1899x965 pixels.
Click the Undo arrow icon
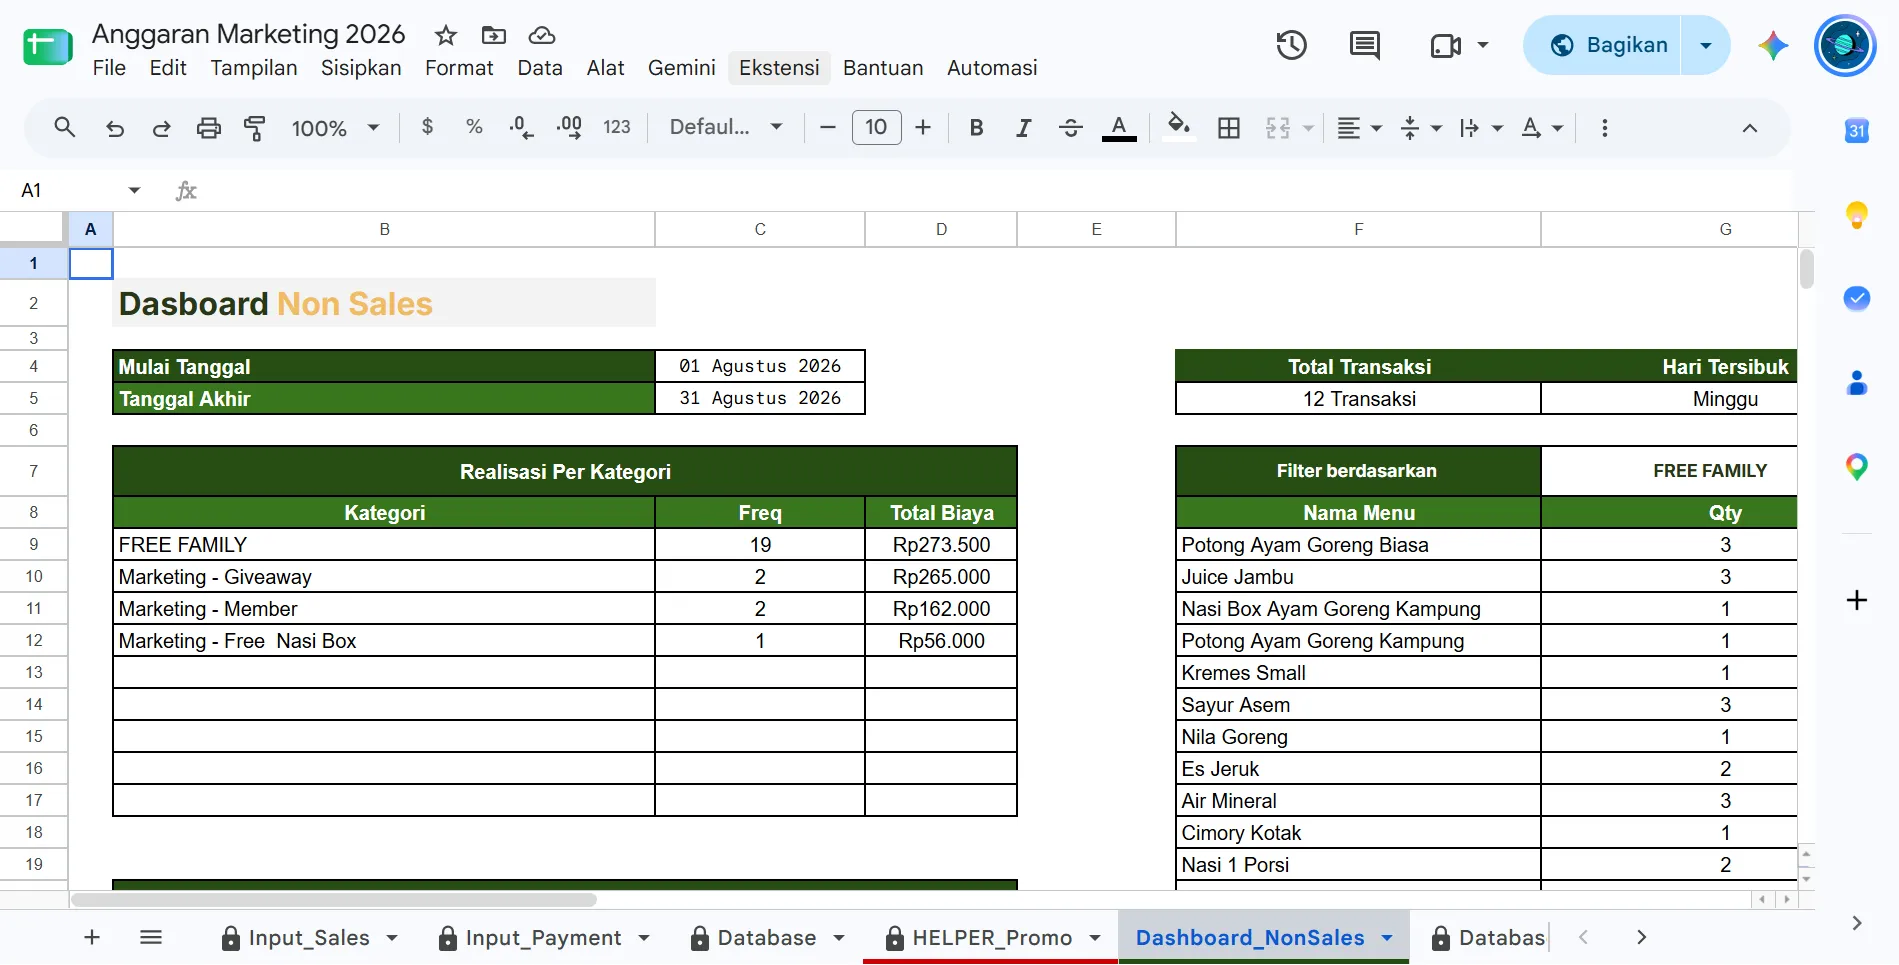pyautogui.click(x=115, y=128)
